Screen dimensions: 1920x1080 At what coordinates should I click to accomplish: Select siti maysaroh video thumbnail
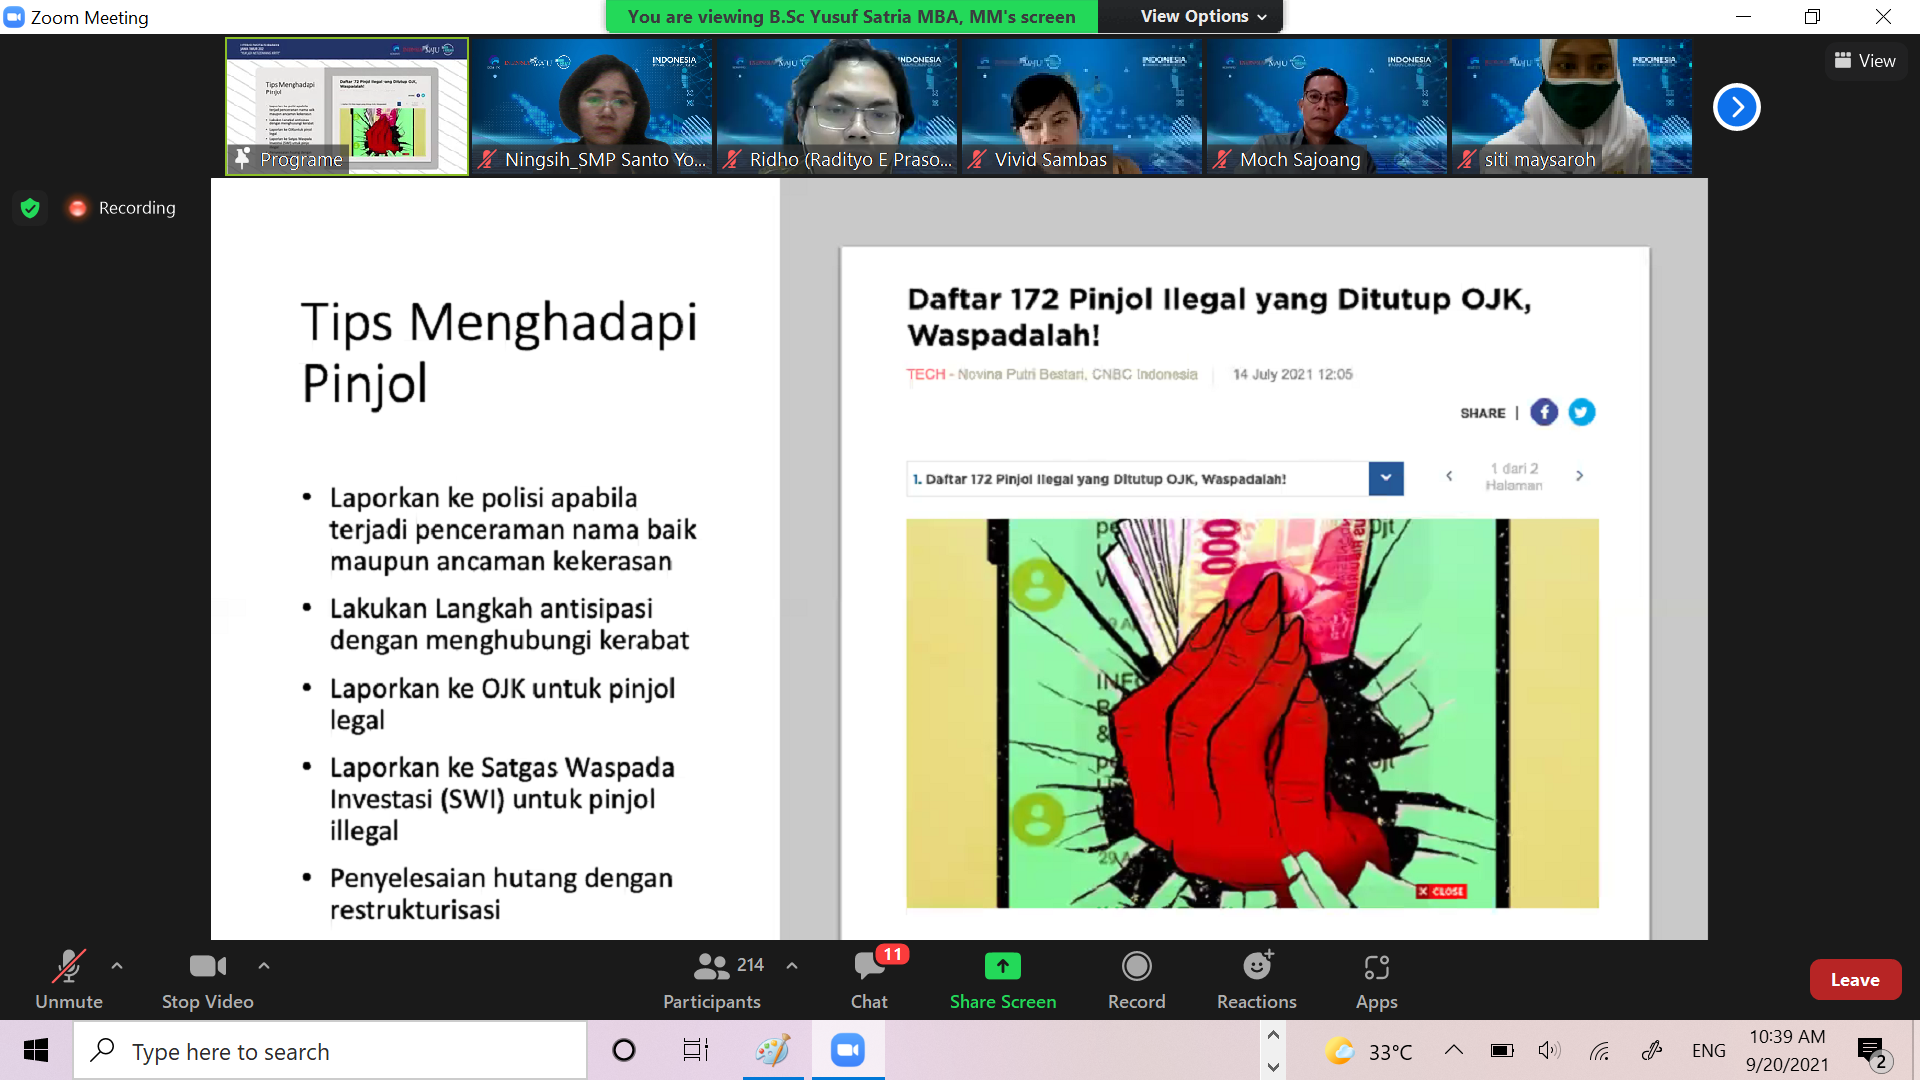1572,106
